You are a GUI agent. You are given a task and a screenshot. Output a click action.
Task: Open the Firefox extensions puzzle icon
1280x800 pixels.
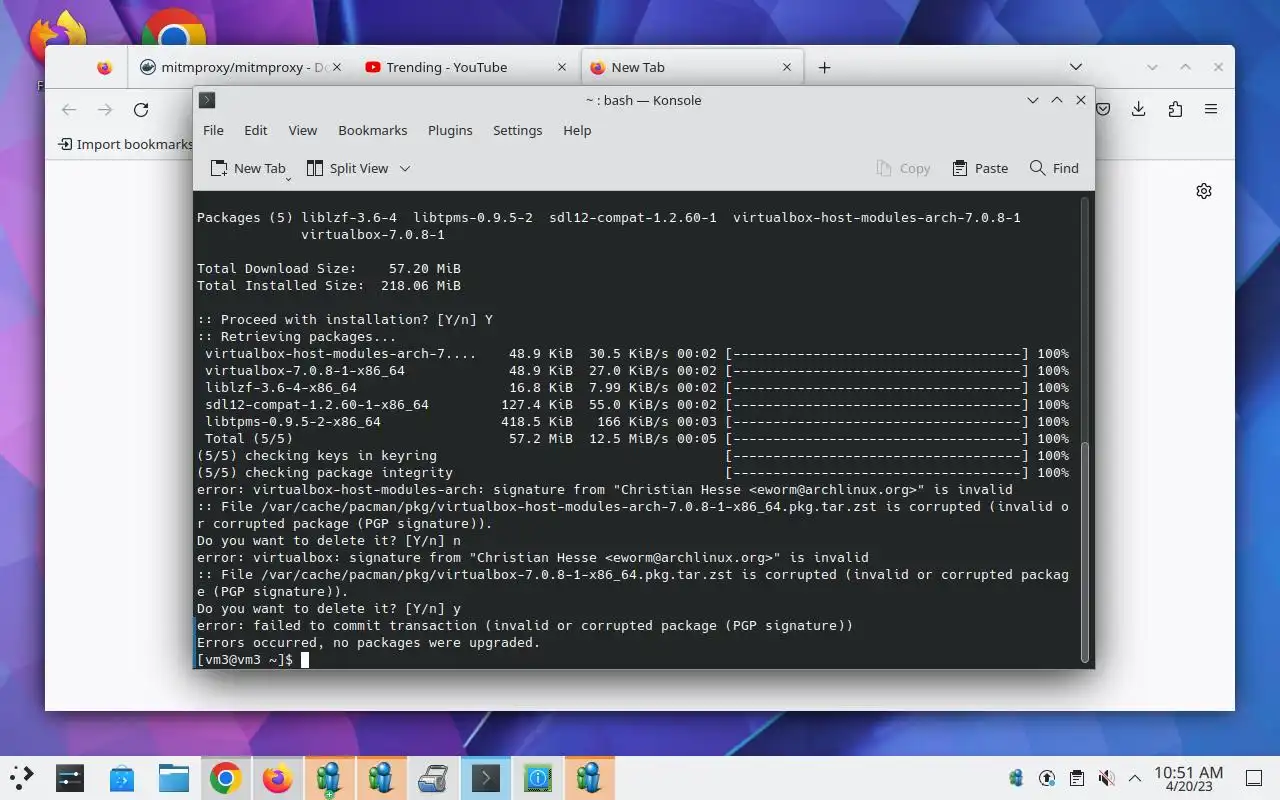point(1175,109)
